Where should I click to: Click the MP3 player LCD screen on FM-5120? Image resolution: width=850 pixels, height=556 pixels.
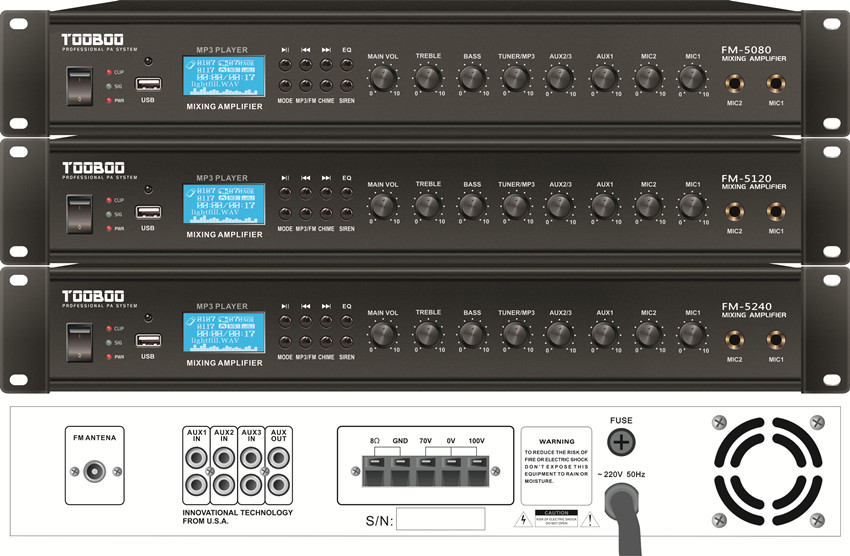point(224,204)
